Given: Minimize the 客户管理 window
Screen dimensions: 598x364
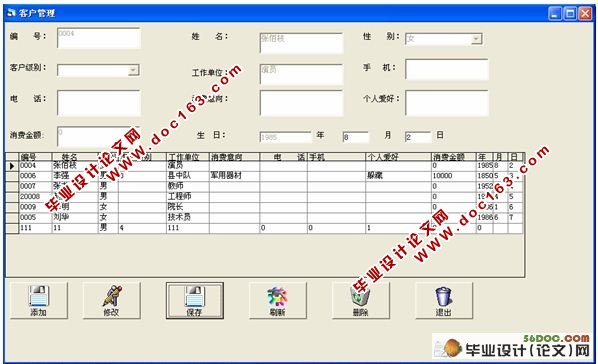Looking at the screenshot, I should pos(555,13).
